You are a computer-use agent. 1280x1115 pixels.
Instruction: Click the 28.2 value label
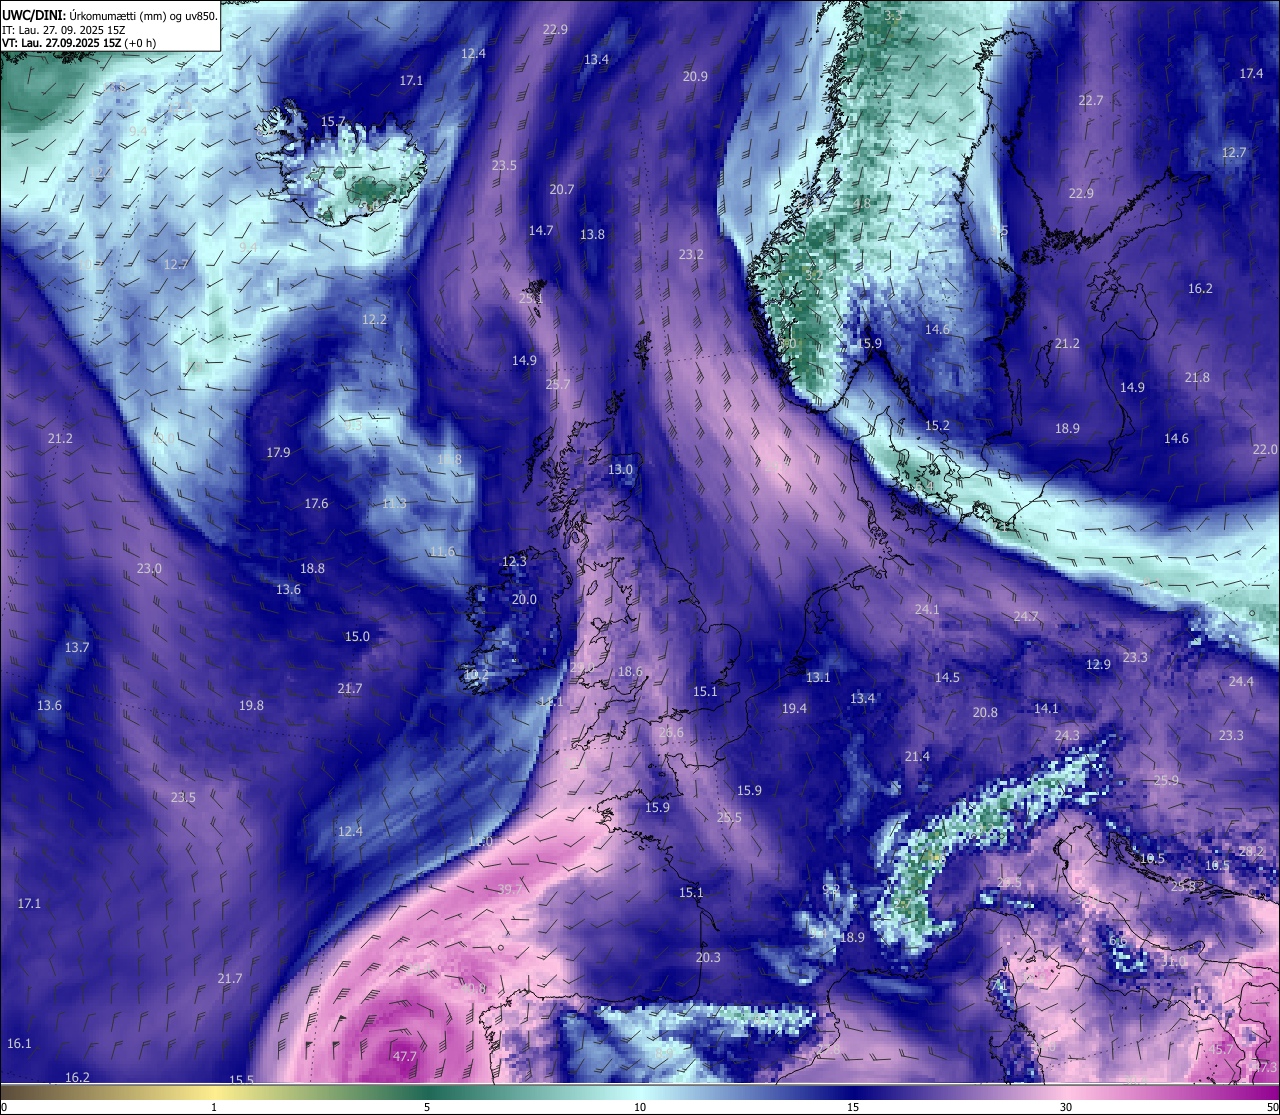pos(1252,851)
